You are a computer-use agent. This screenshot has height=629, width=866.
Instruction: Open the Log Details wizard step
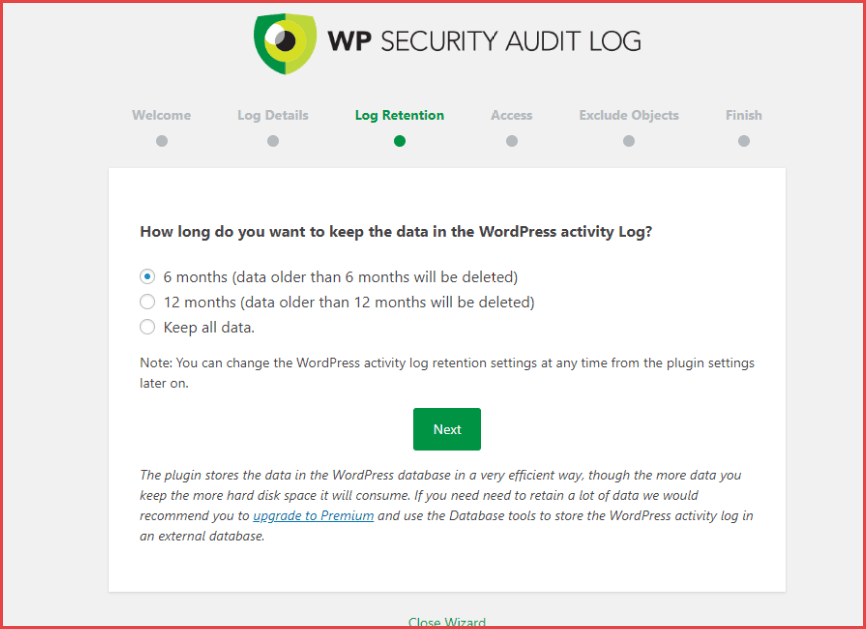(x=272, y=115)
